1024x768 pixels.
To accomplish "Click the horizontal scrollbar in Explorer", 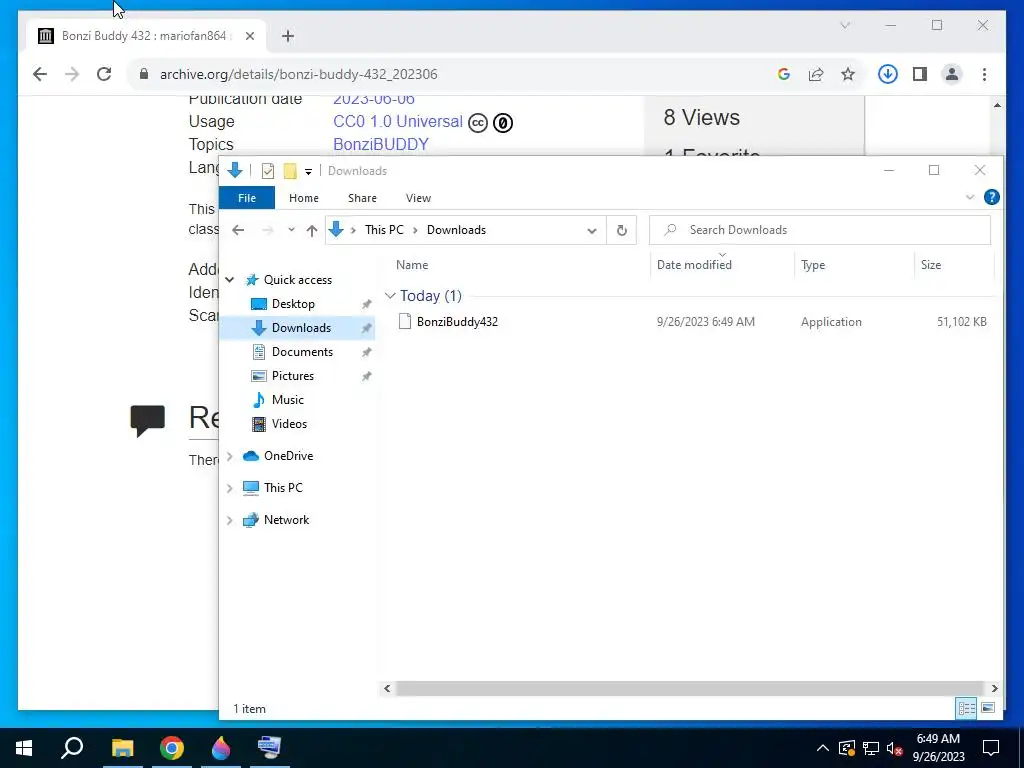I will pos(690,688).
